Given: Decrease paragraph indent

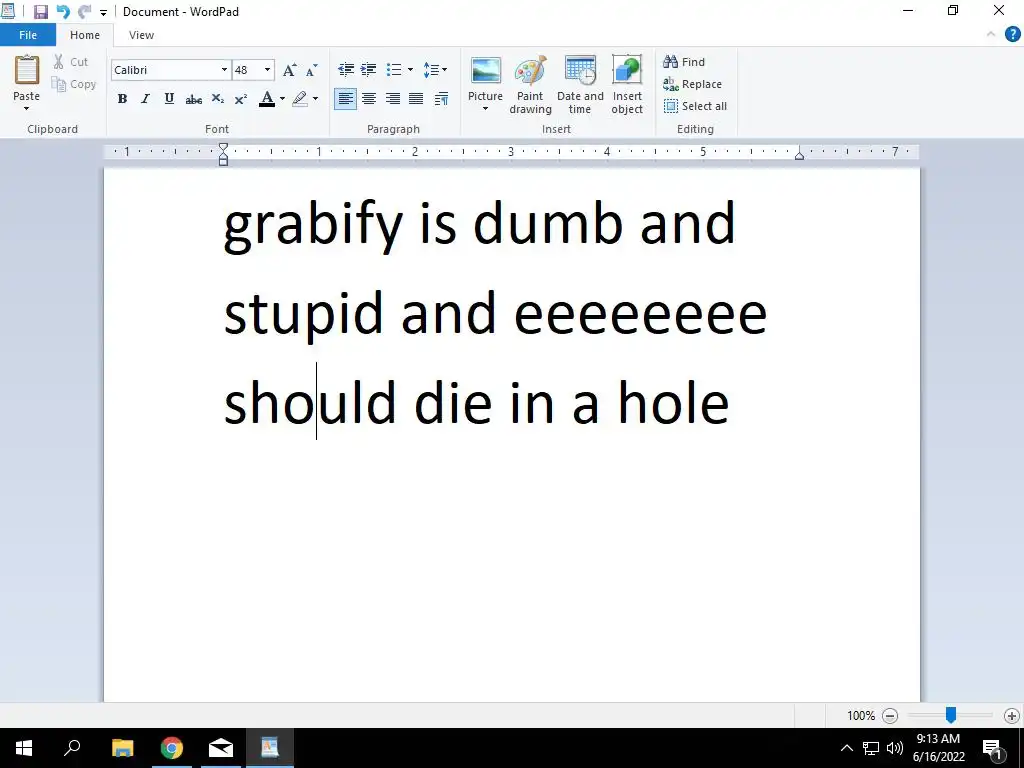Looking at the screenshot, I should click(x=346, y=69).
